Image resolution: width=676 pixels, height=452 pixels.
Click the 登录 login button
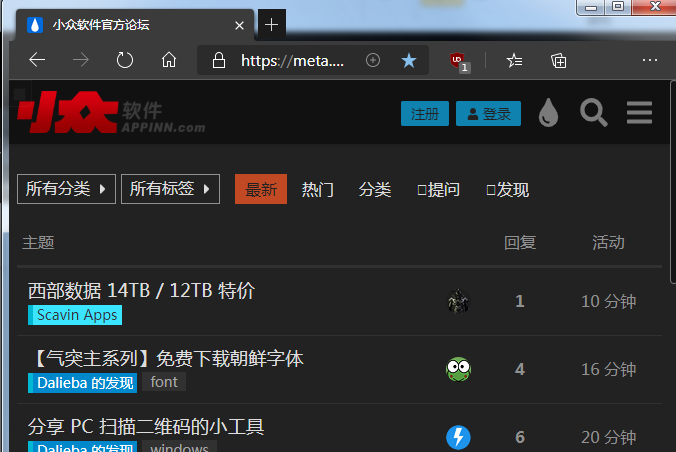(488, 114)
